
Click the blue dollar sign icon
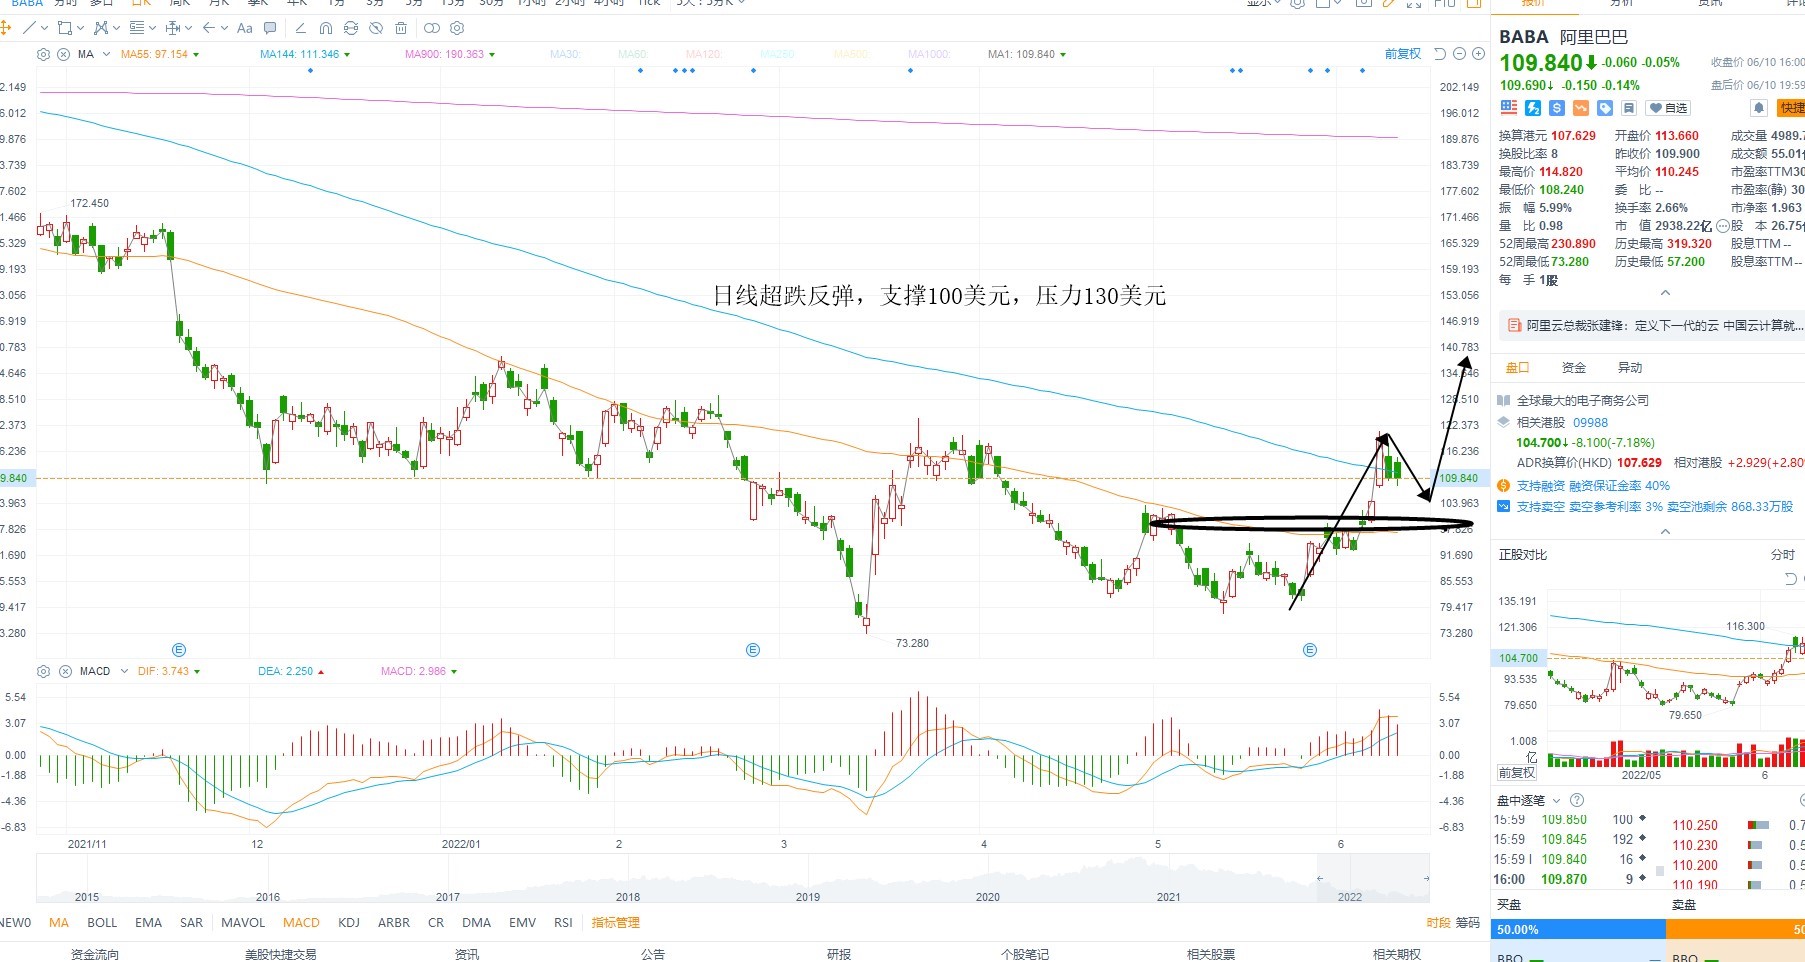[x=1557, y=108]
